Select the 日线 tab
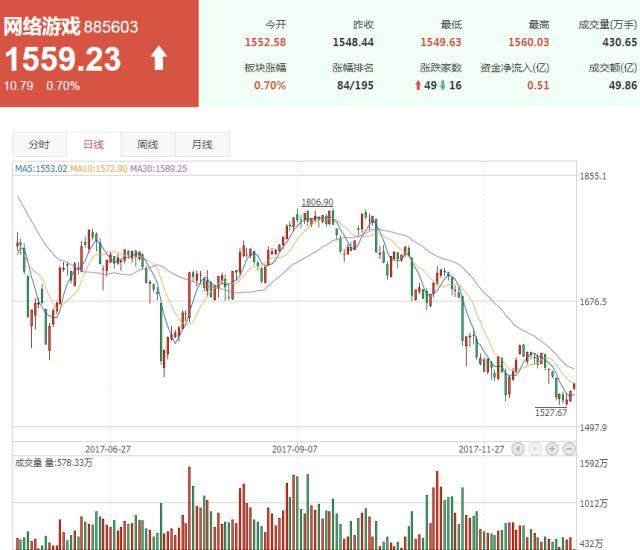The image size is (640, 550). pyautogui.click(x=93, y=144)
